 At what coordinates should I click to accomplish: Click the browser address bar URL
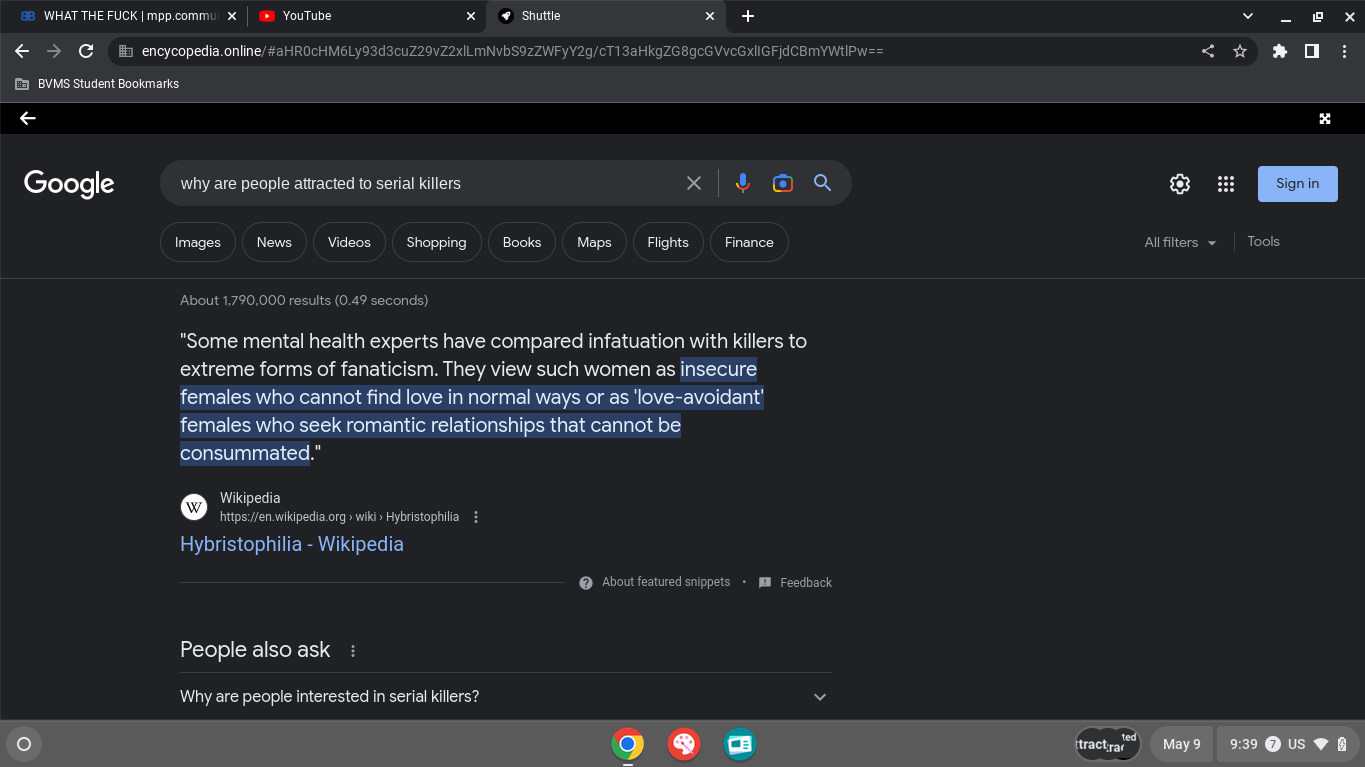[x=513, y=51]
